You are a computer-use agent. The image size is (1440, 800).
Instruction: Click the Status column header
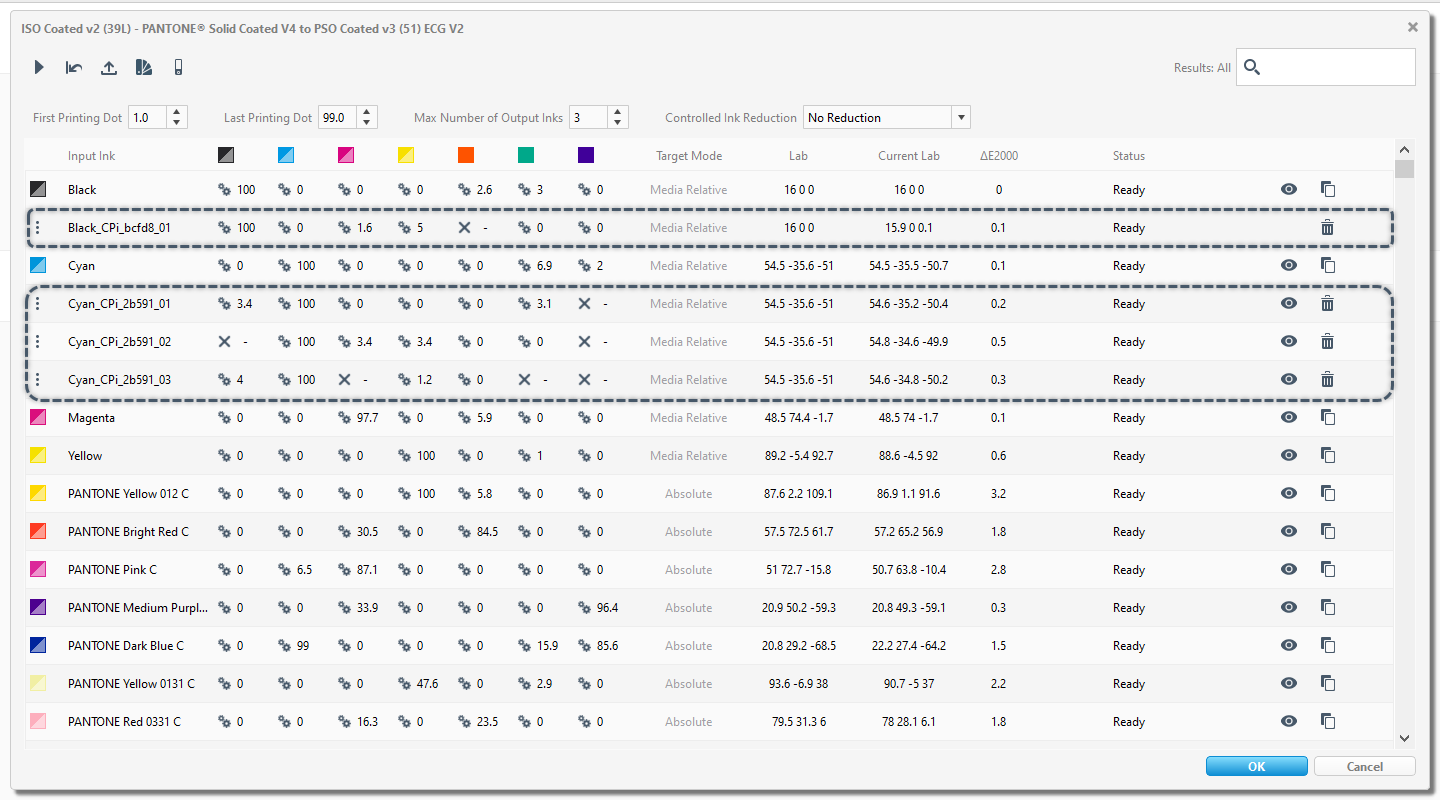coord(1129,155)
